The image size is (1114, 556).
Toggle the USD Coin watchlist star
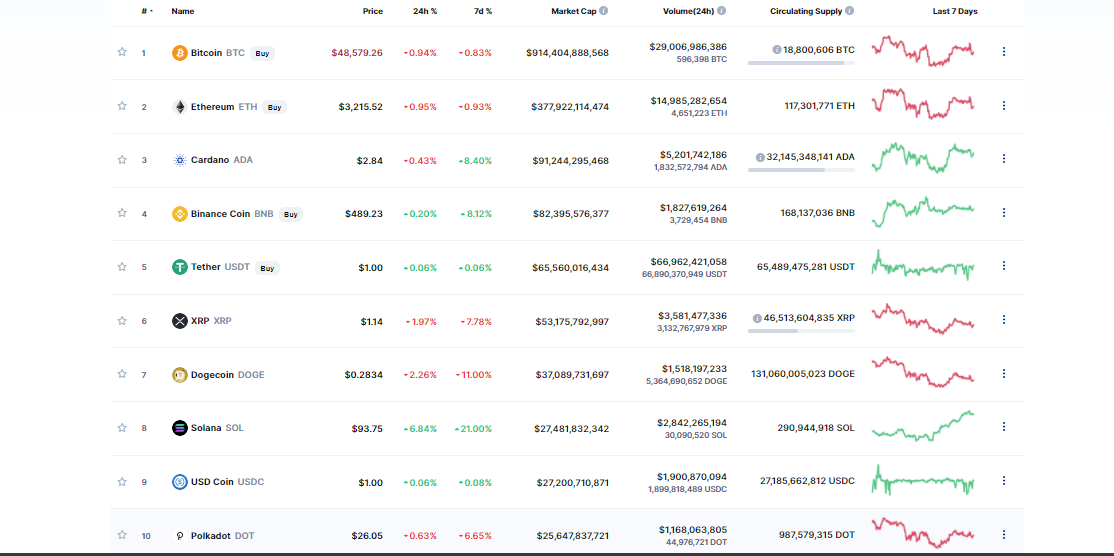[x=122, y=481]
